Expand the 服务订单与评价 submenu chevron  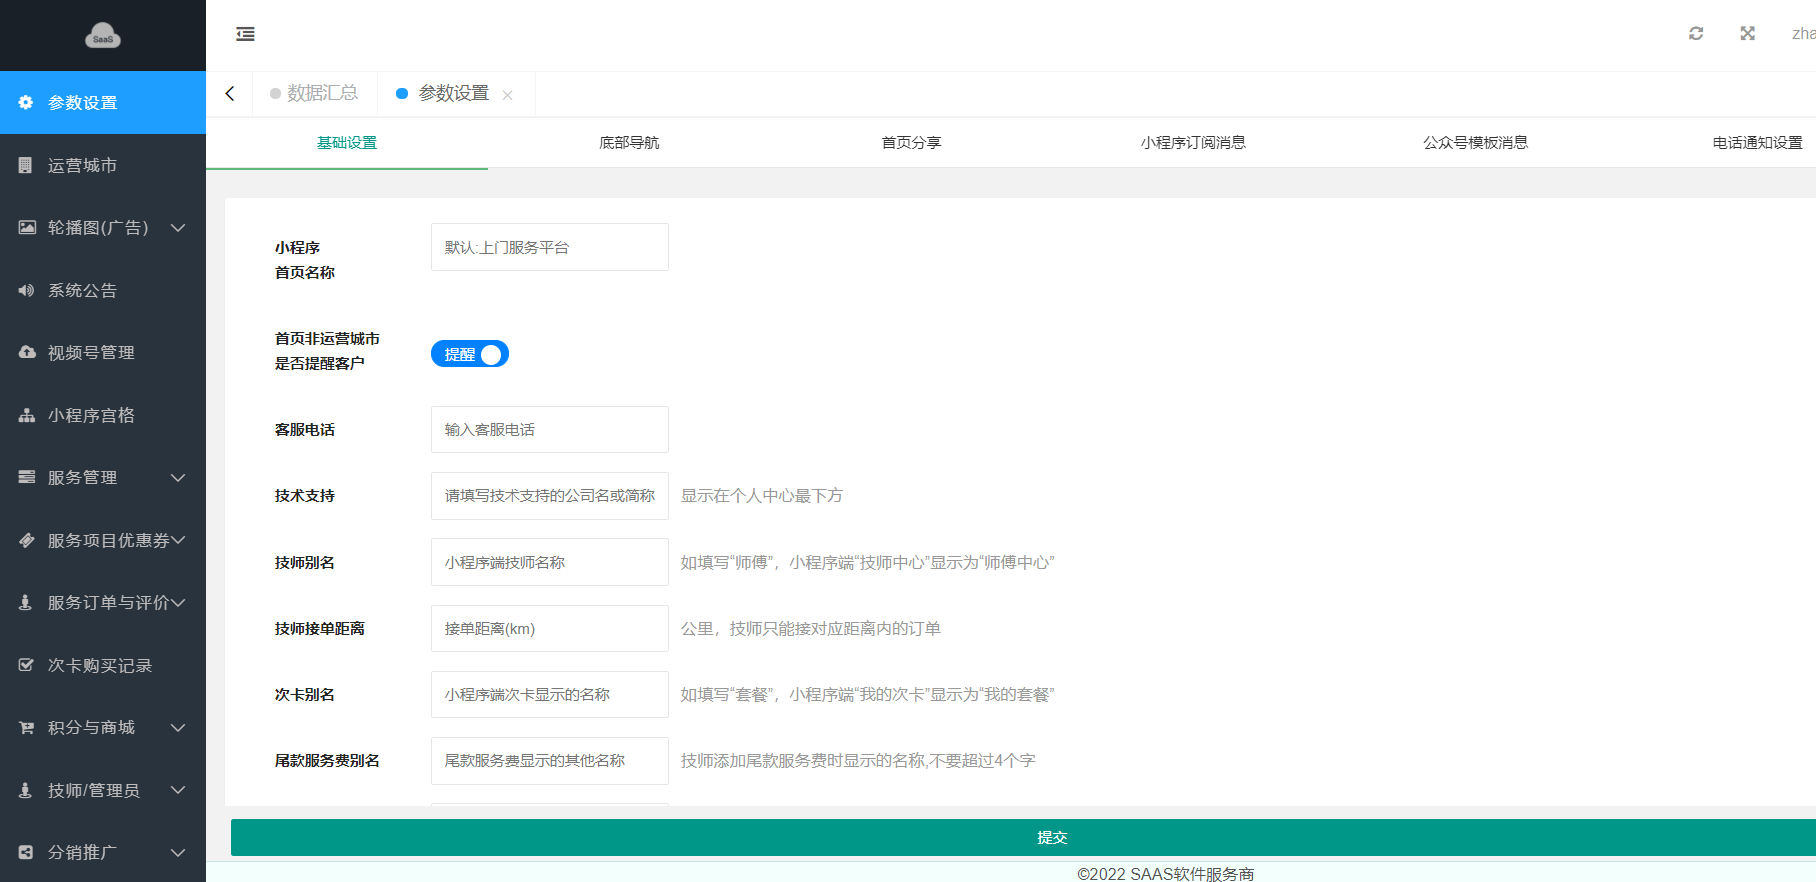click(x=178, y=602)
